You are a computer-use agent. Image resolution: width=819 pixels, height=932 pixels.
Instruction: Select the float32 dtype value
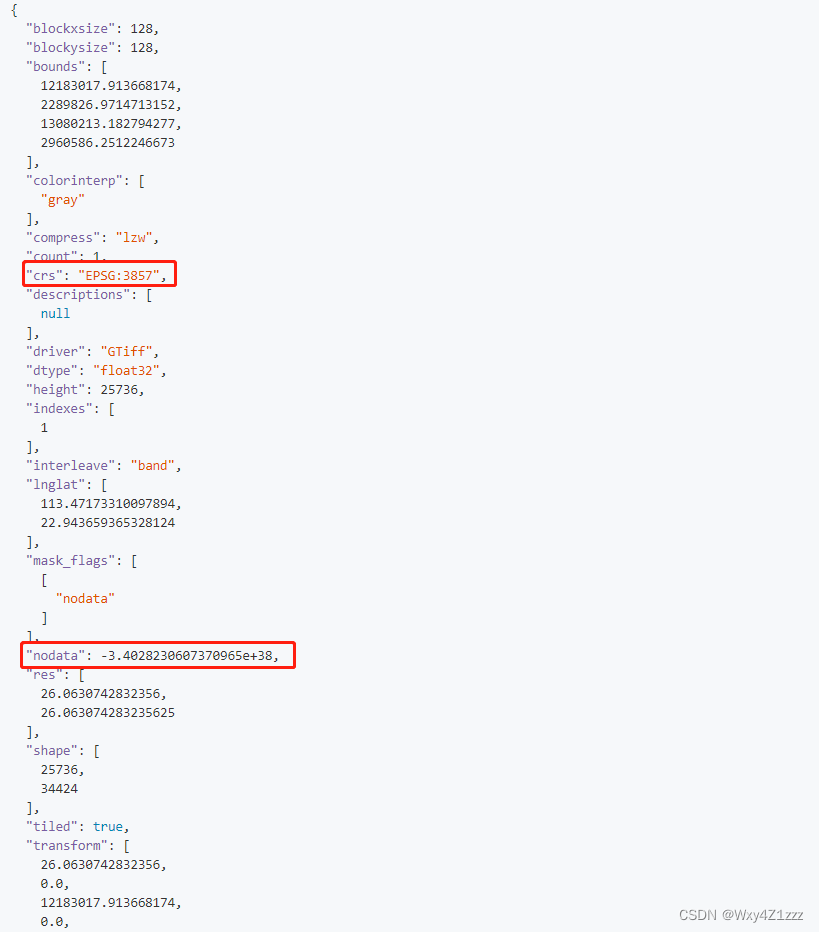point(128,370)
